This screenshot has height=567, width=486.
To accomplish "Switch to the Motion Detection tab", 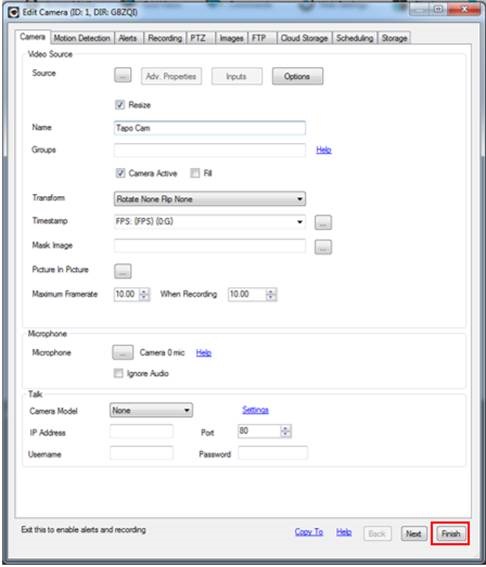I will (82, 38).
